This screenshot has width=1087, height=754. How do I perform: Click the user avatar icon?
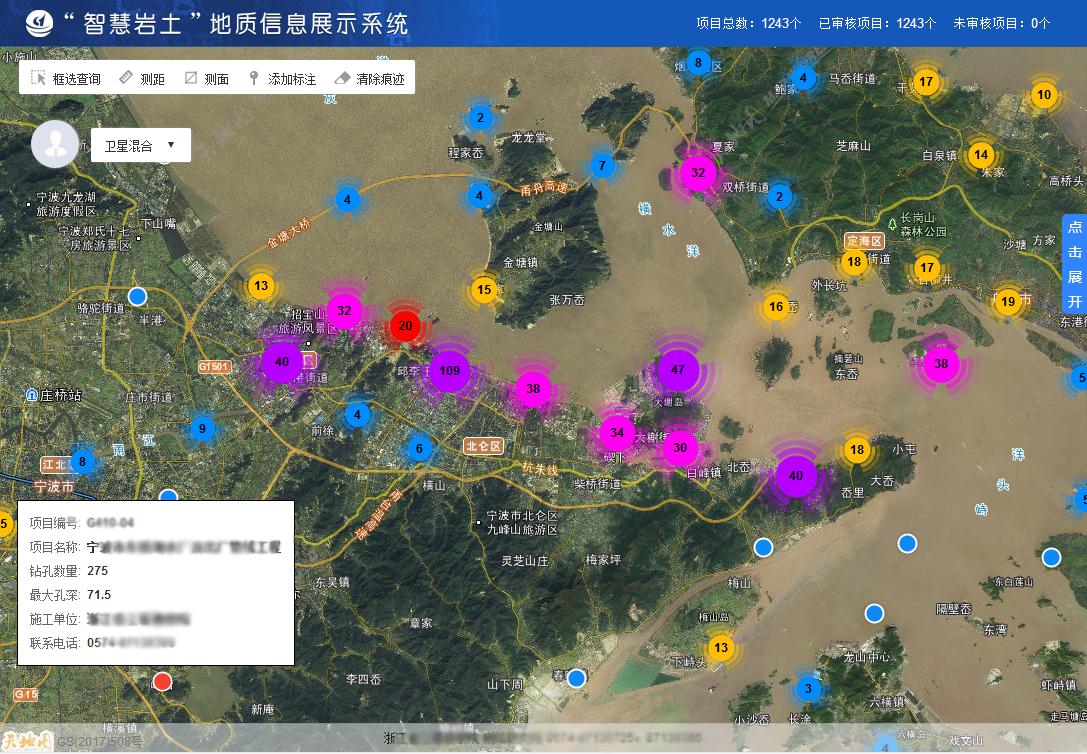pyautogui.click(x=55, y=144)
